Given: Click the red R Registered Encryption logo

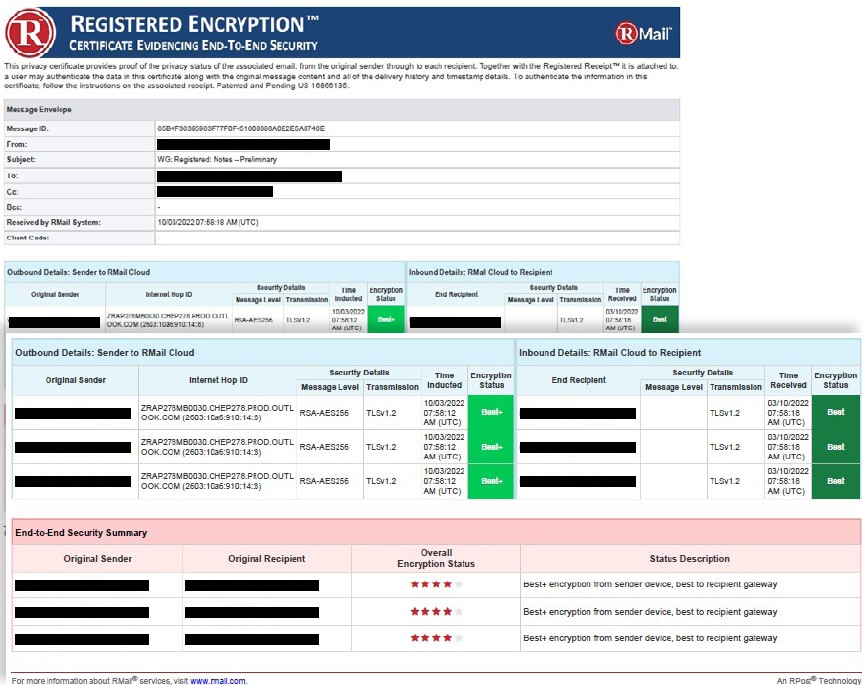Looking at the screenshot, I should (x=30, y=32).
